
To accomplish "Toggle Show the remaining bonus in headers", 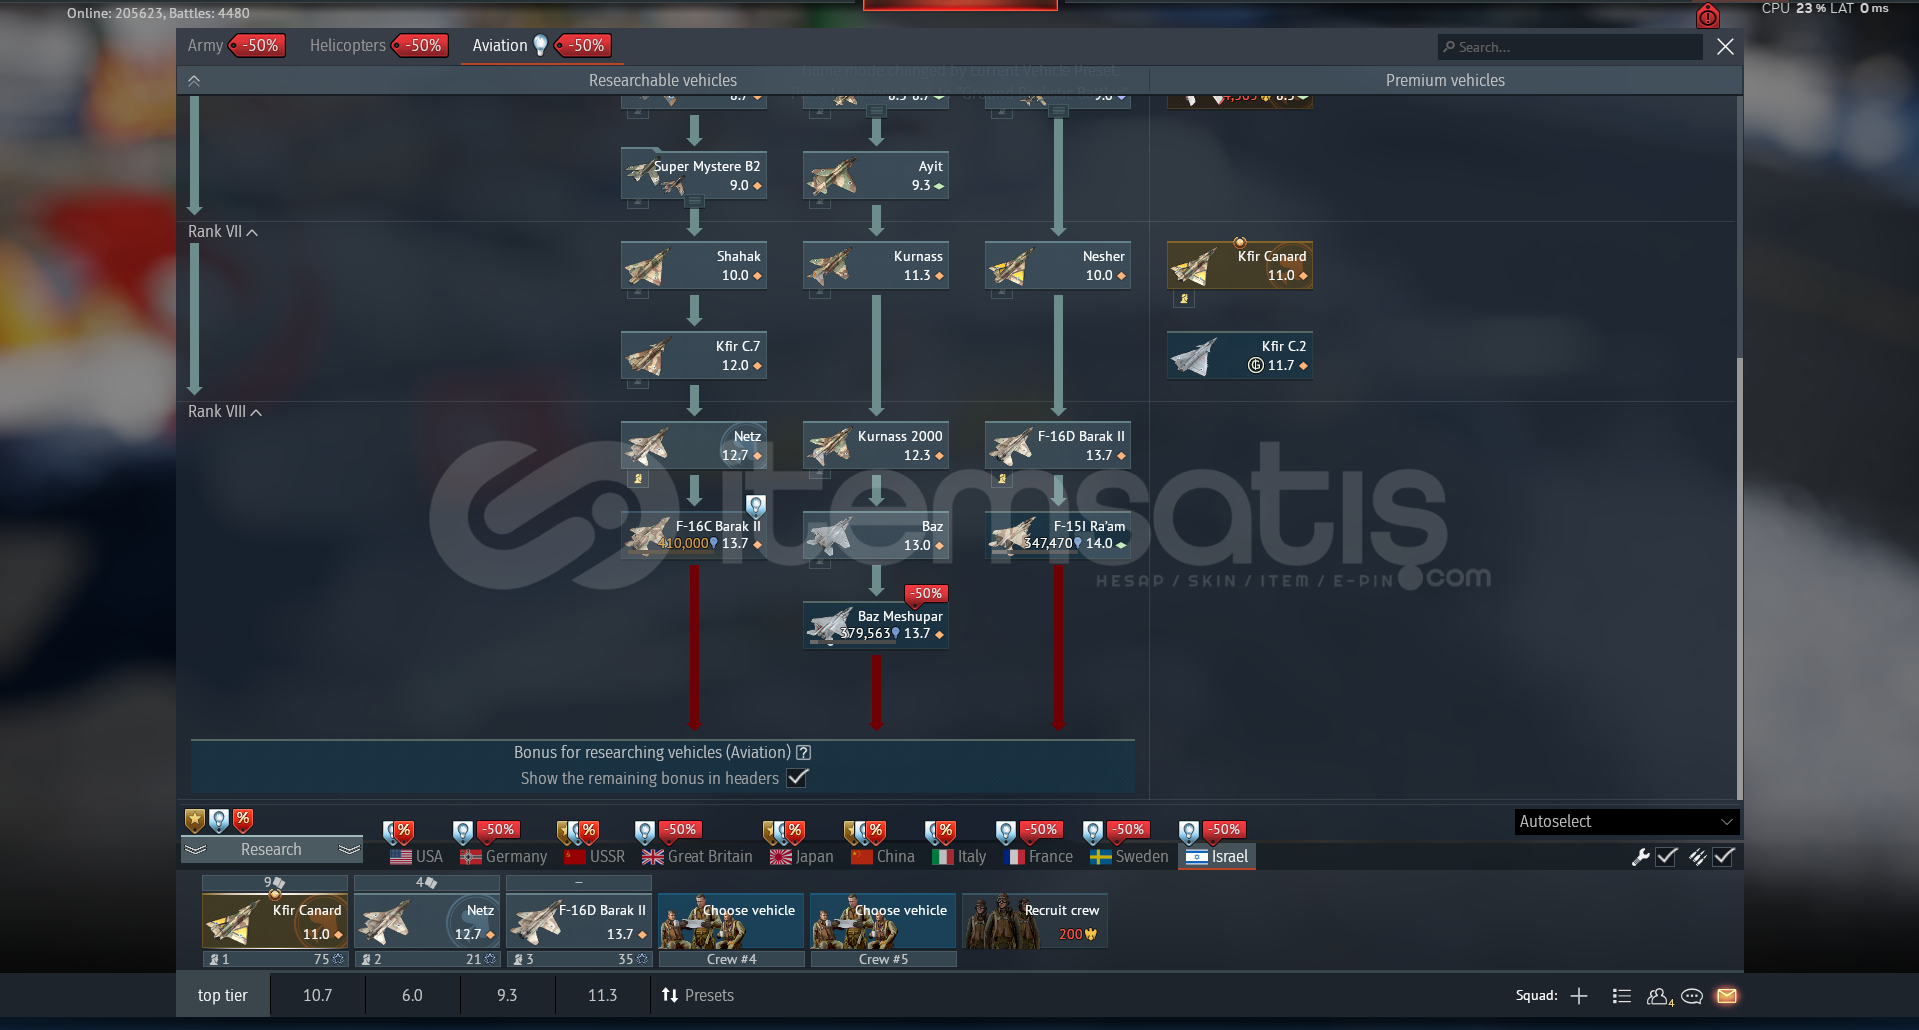I will tap(797, 778).
